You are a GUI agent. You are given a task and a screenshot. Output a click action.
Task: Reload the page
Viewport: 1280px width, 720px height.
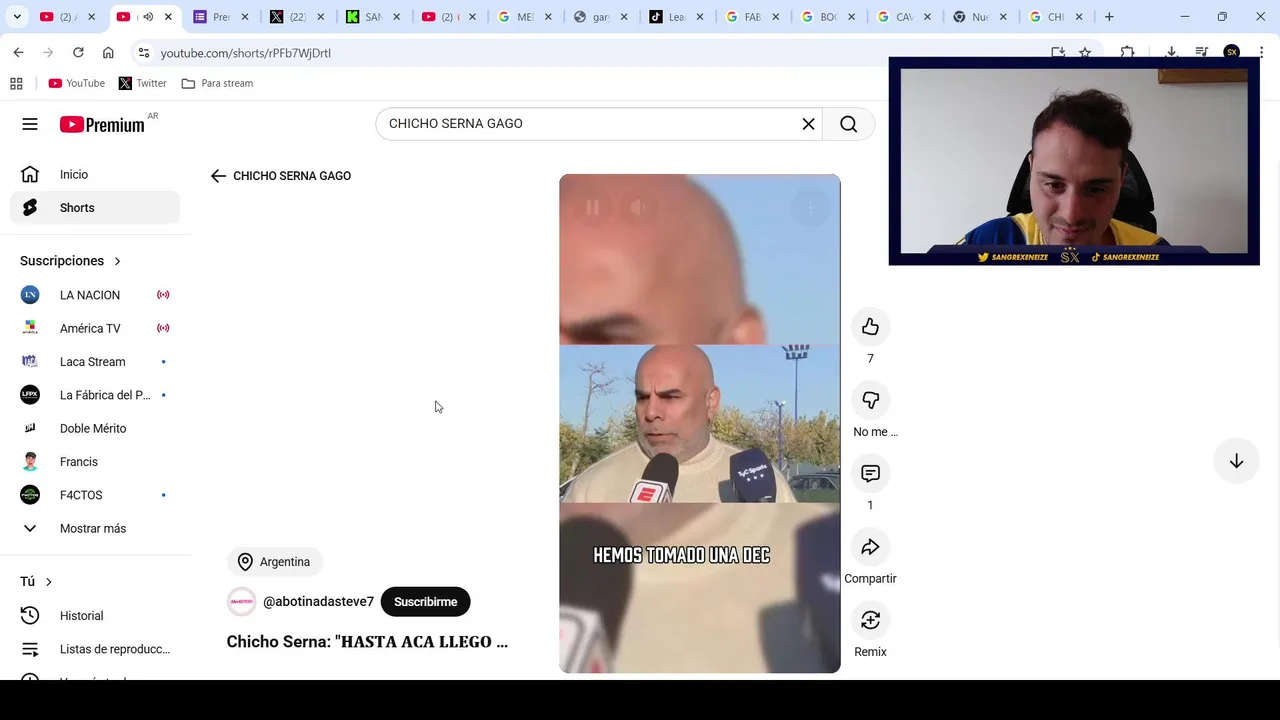[x=78, y=52]
